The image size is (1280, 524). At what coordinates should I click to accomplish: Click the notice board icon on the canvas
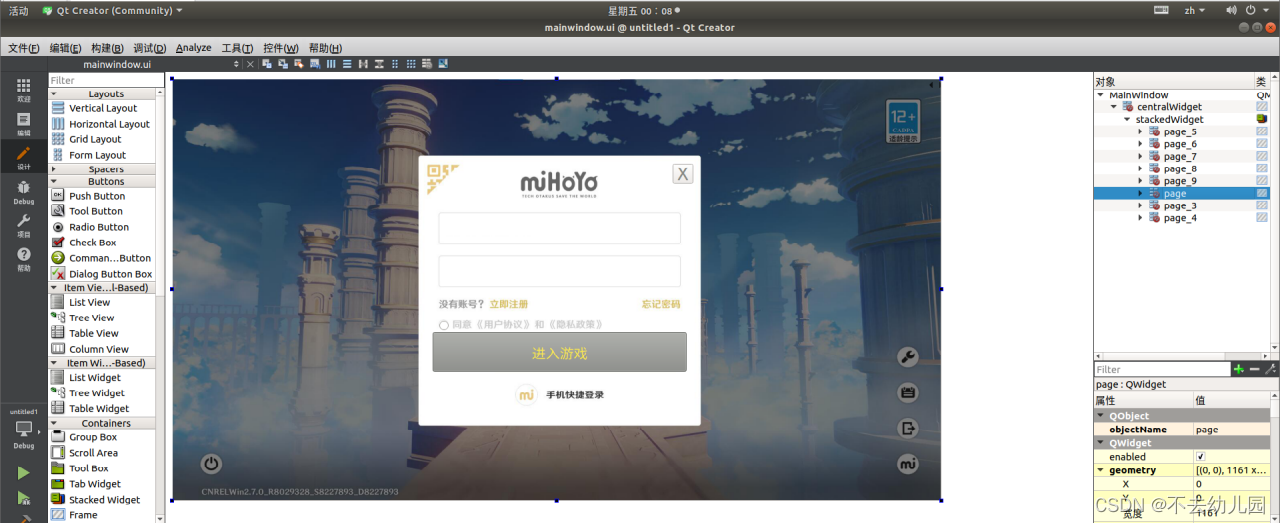(x=907, y=393)
